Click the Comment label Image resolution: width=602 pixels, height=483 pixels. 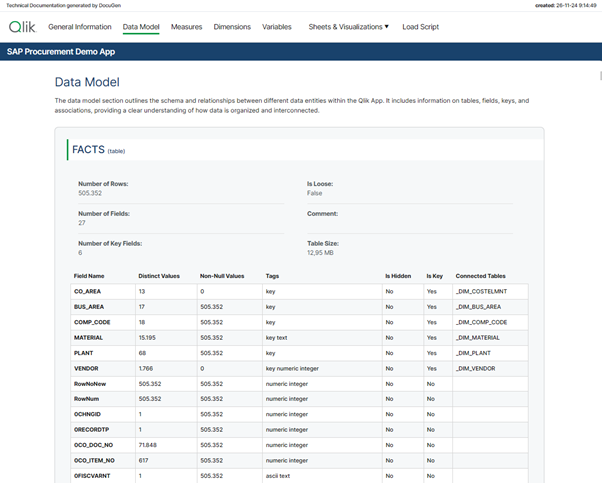[x=322, y=213]
